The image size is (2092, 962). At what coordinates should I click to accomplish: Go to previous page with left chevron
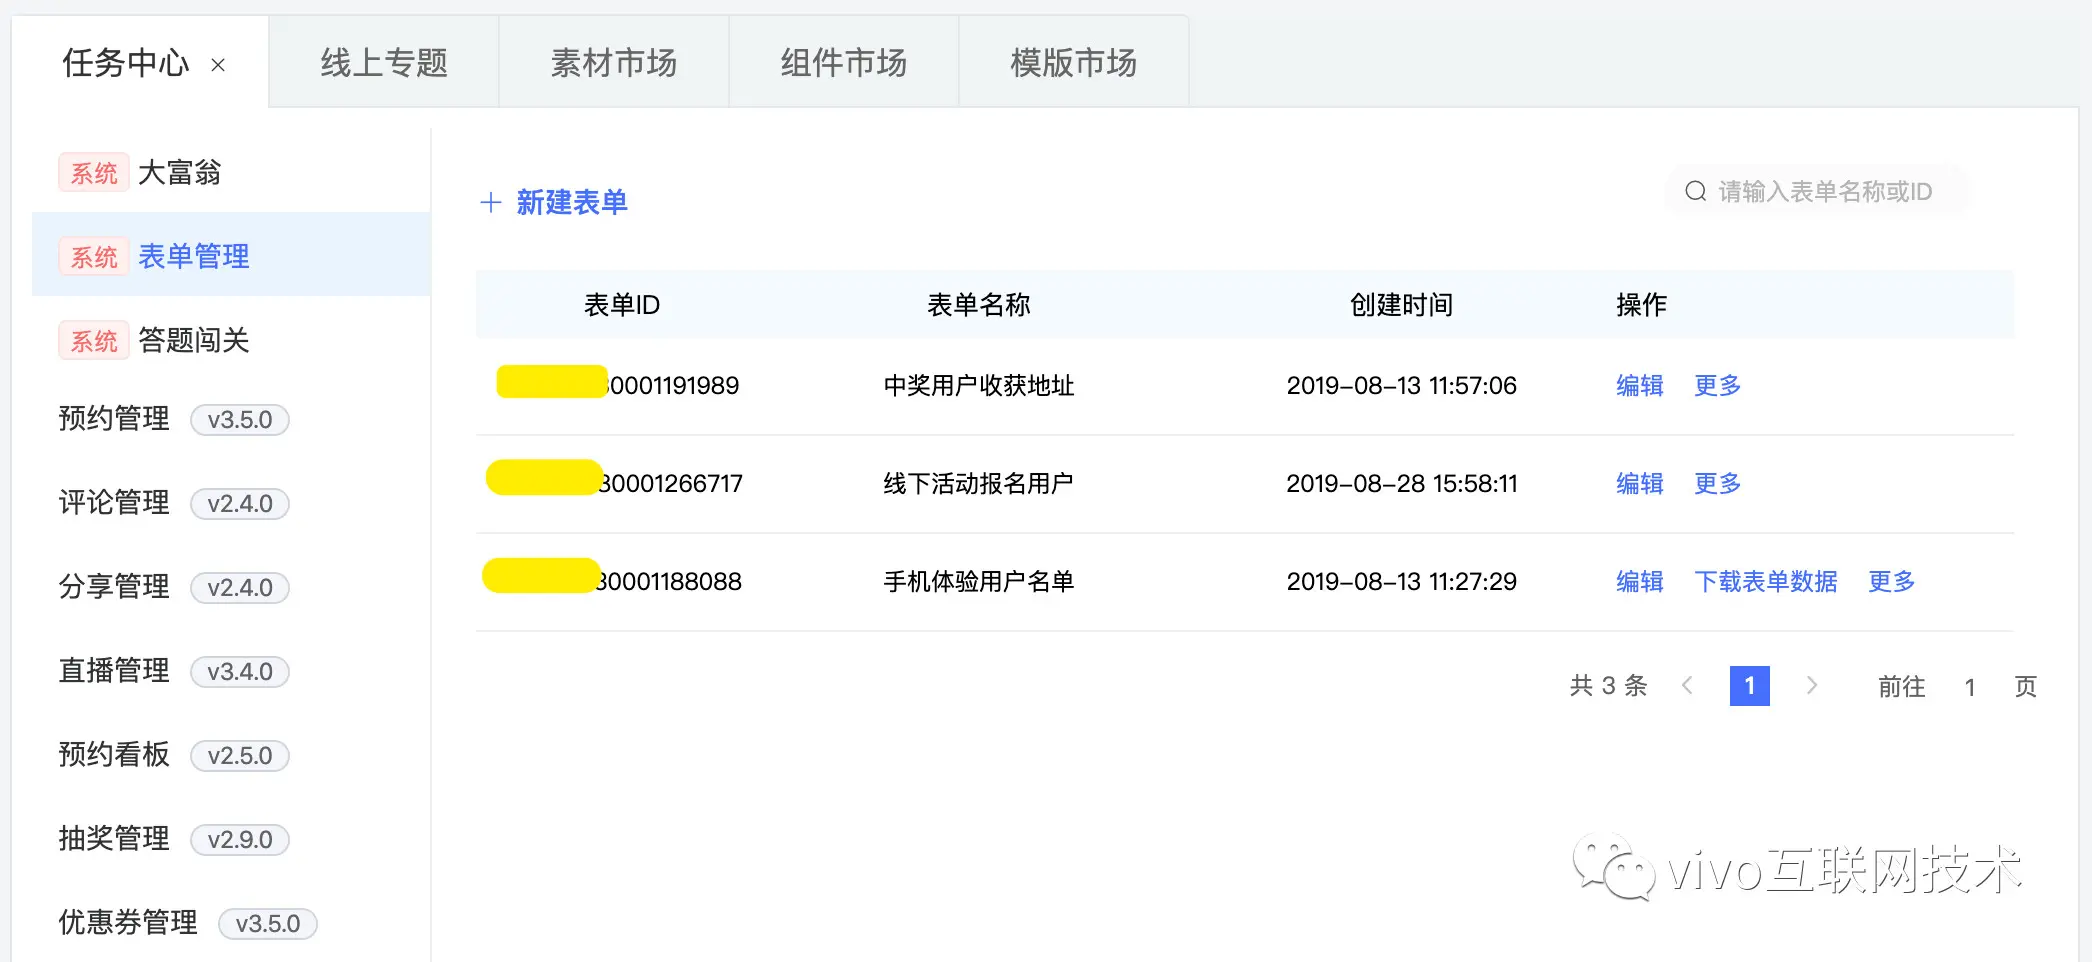[x=1688, y=686]
